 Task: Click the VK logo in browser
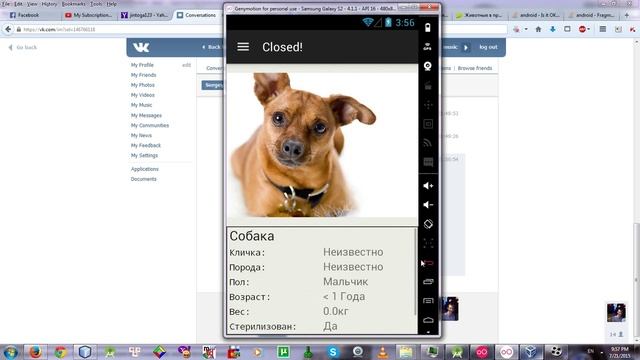click(x=141, y=47)
